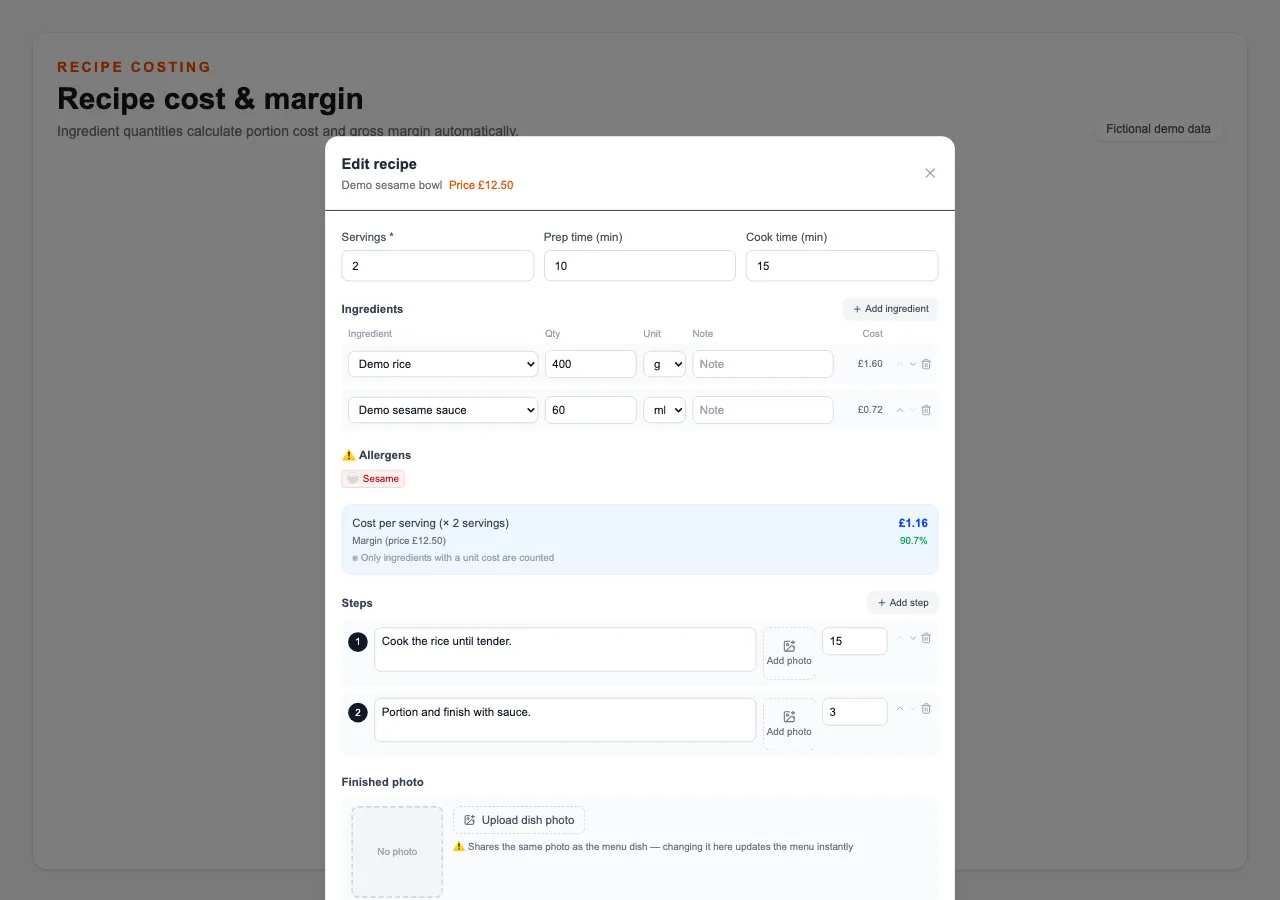Click Upload dish photo button
Image resolution: width=1280 pixels, height=900 pixels.
click(x=519, y=820)
